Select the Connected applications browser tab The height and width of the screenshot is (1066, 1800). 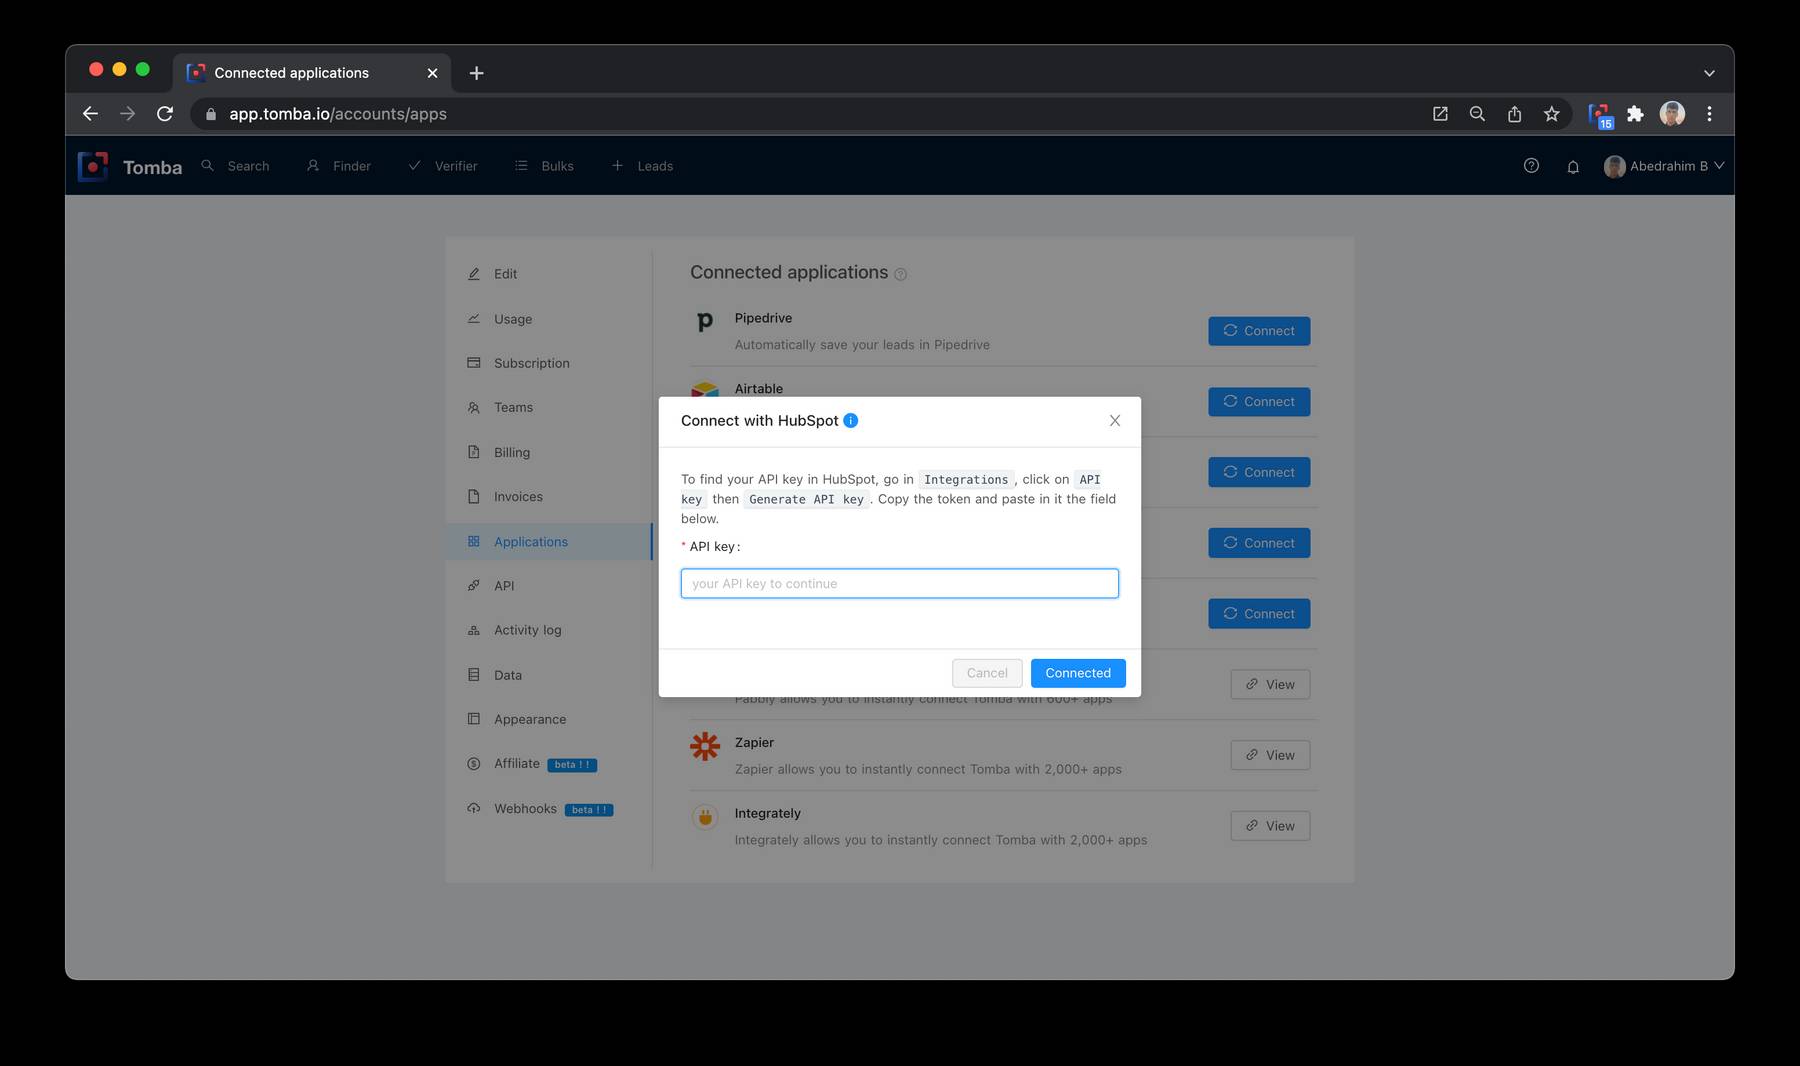pyautogui.click(x=311, y=73)
